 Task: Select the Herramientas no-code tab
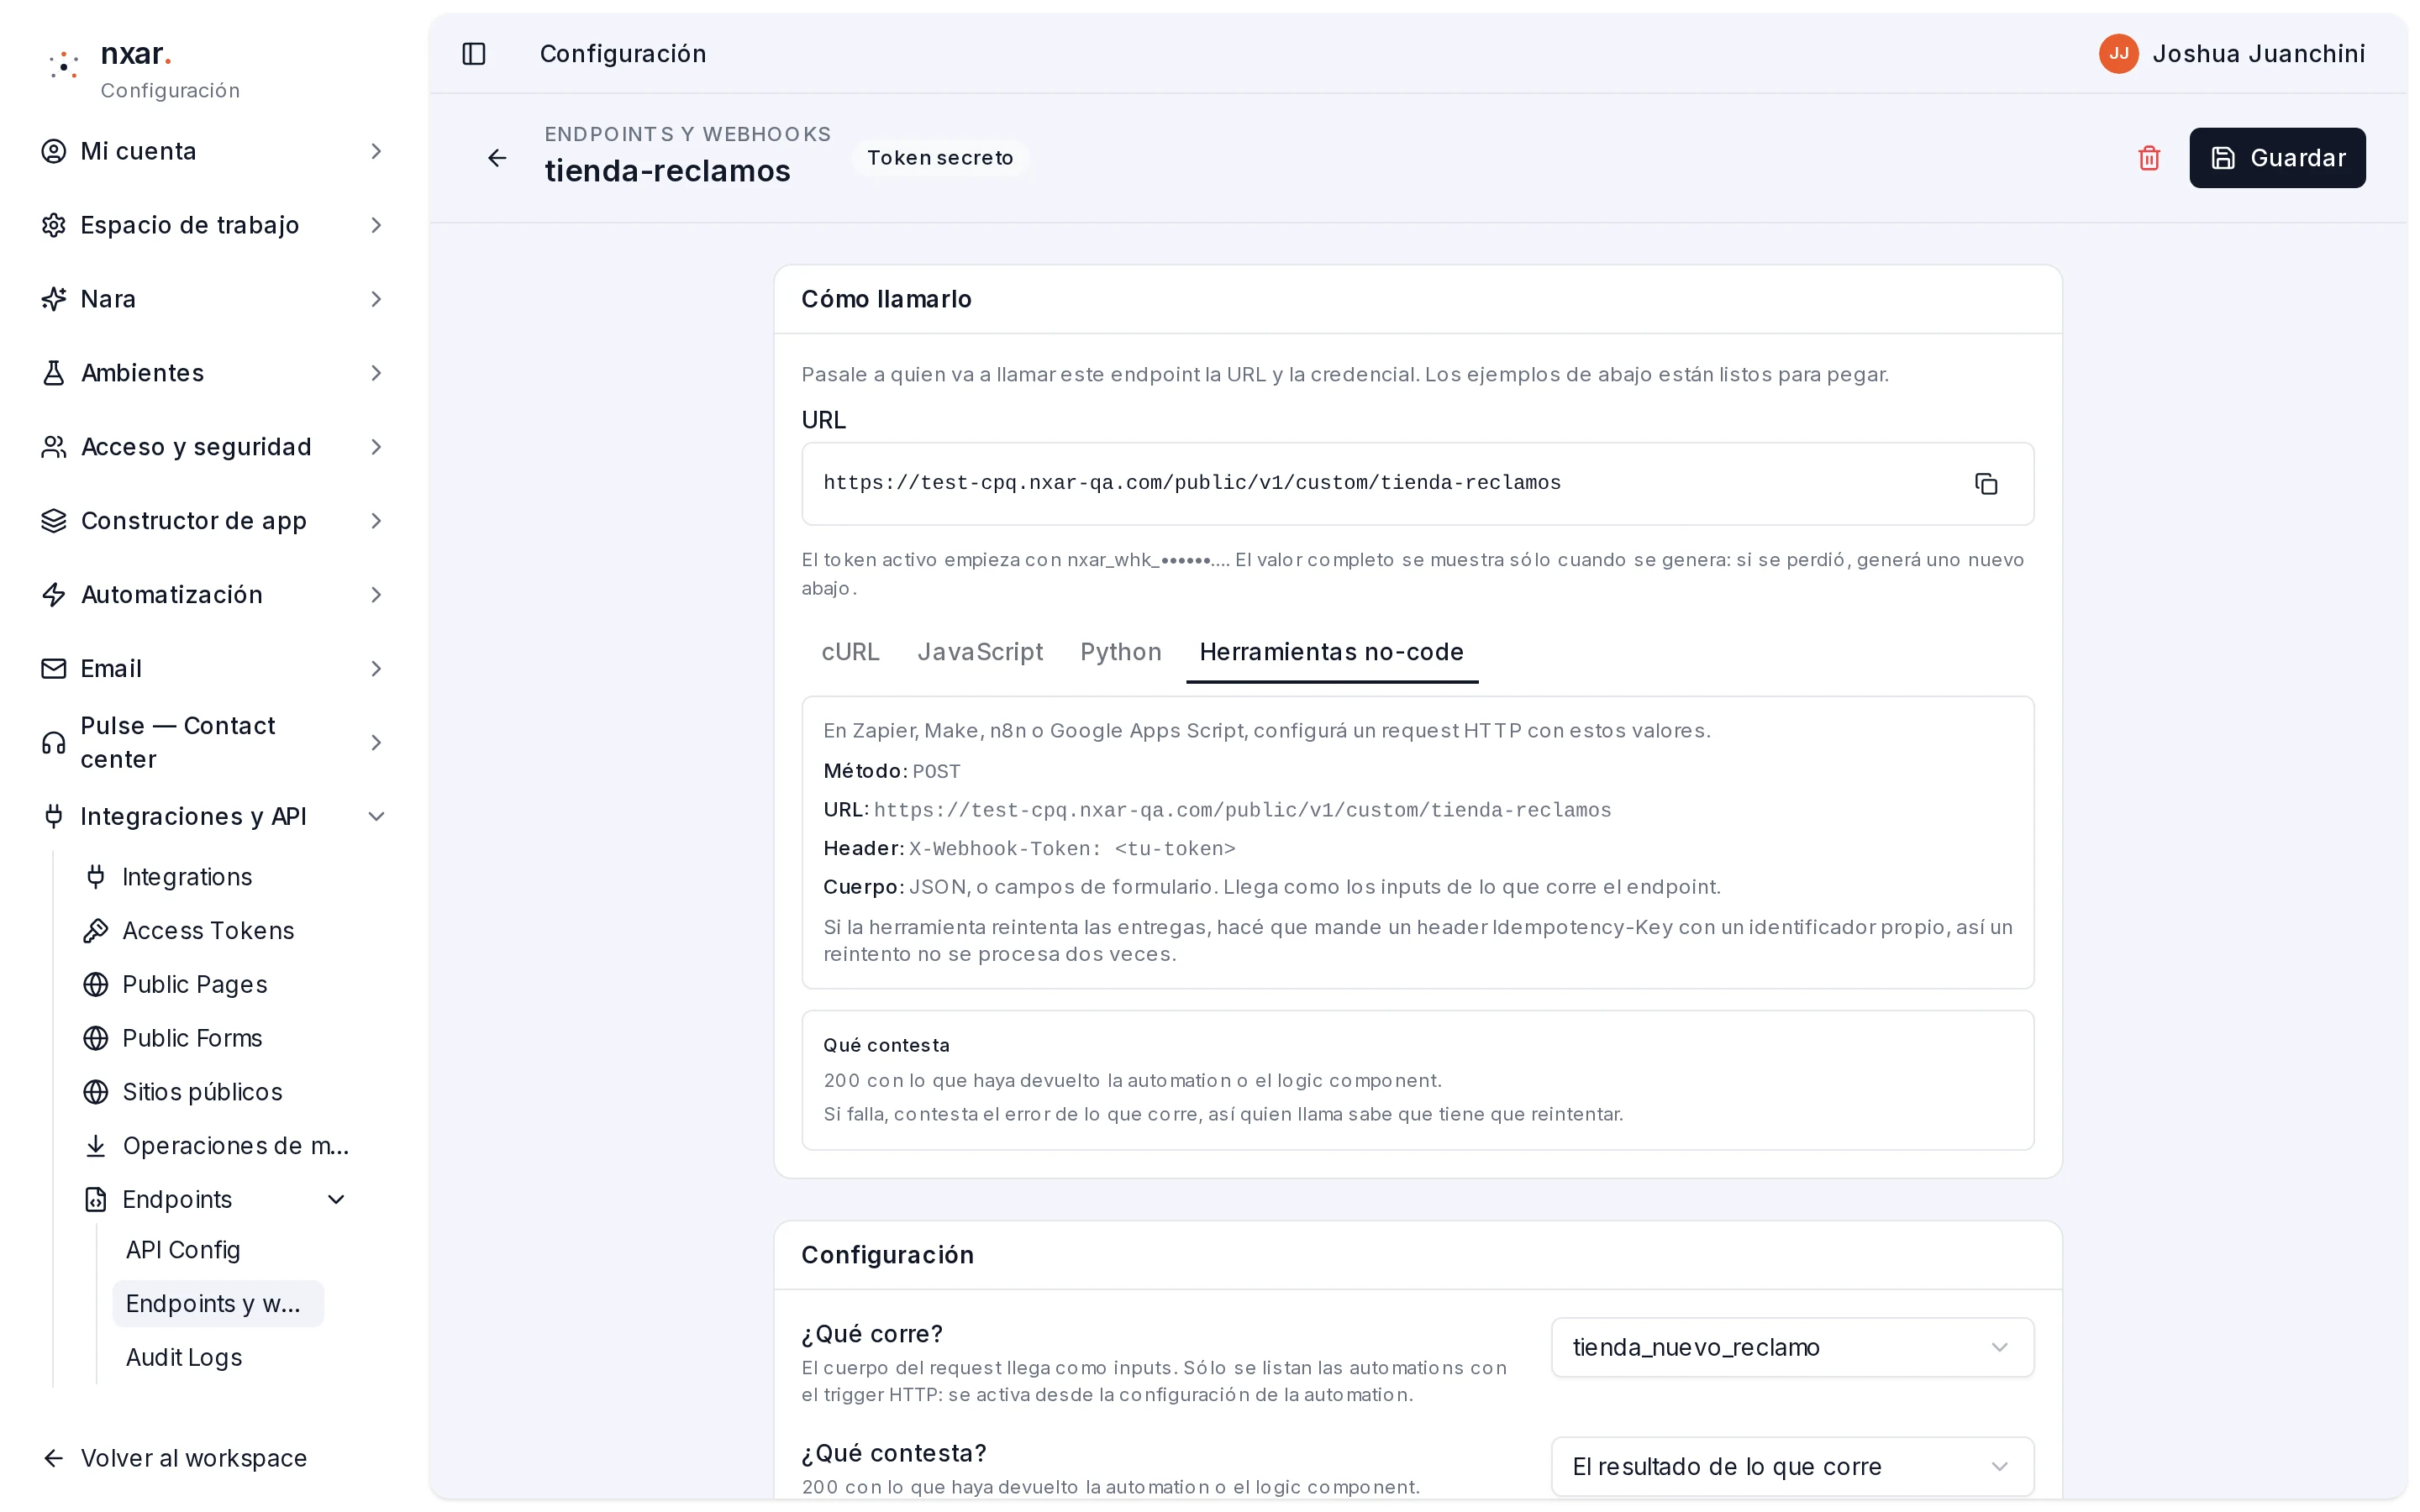tap(1332, 652)
